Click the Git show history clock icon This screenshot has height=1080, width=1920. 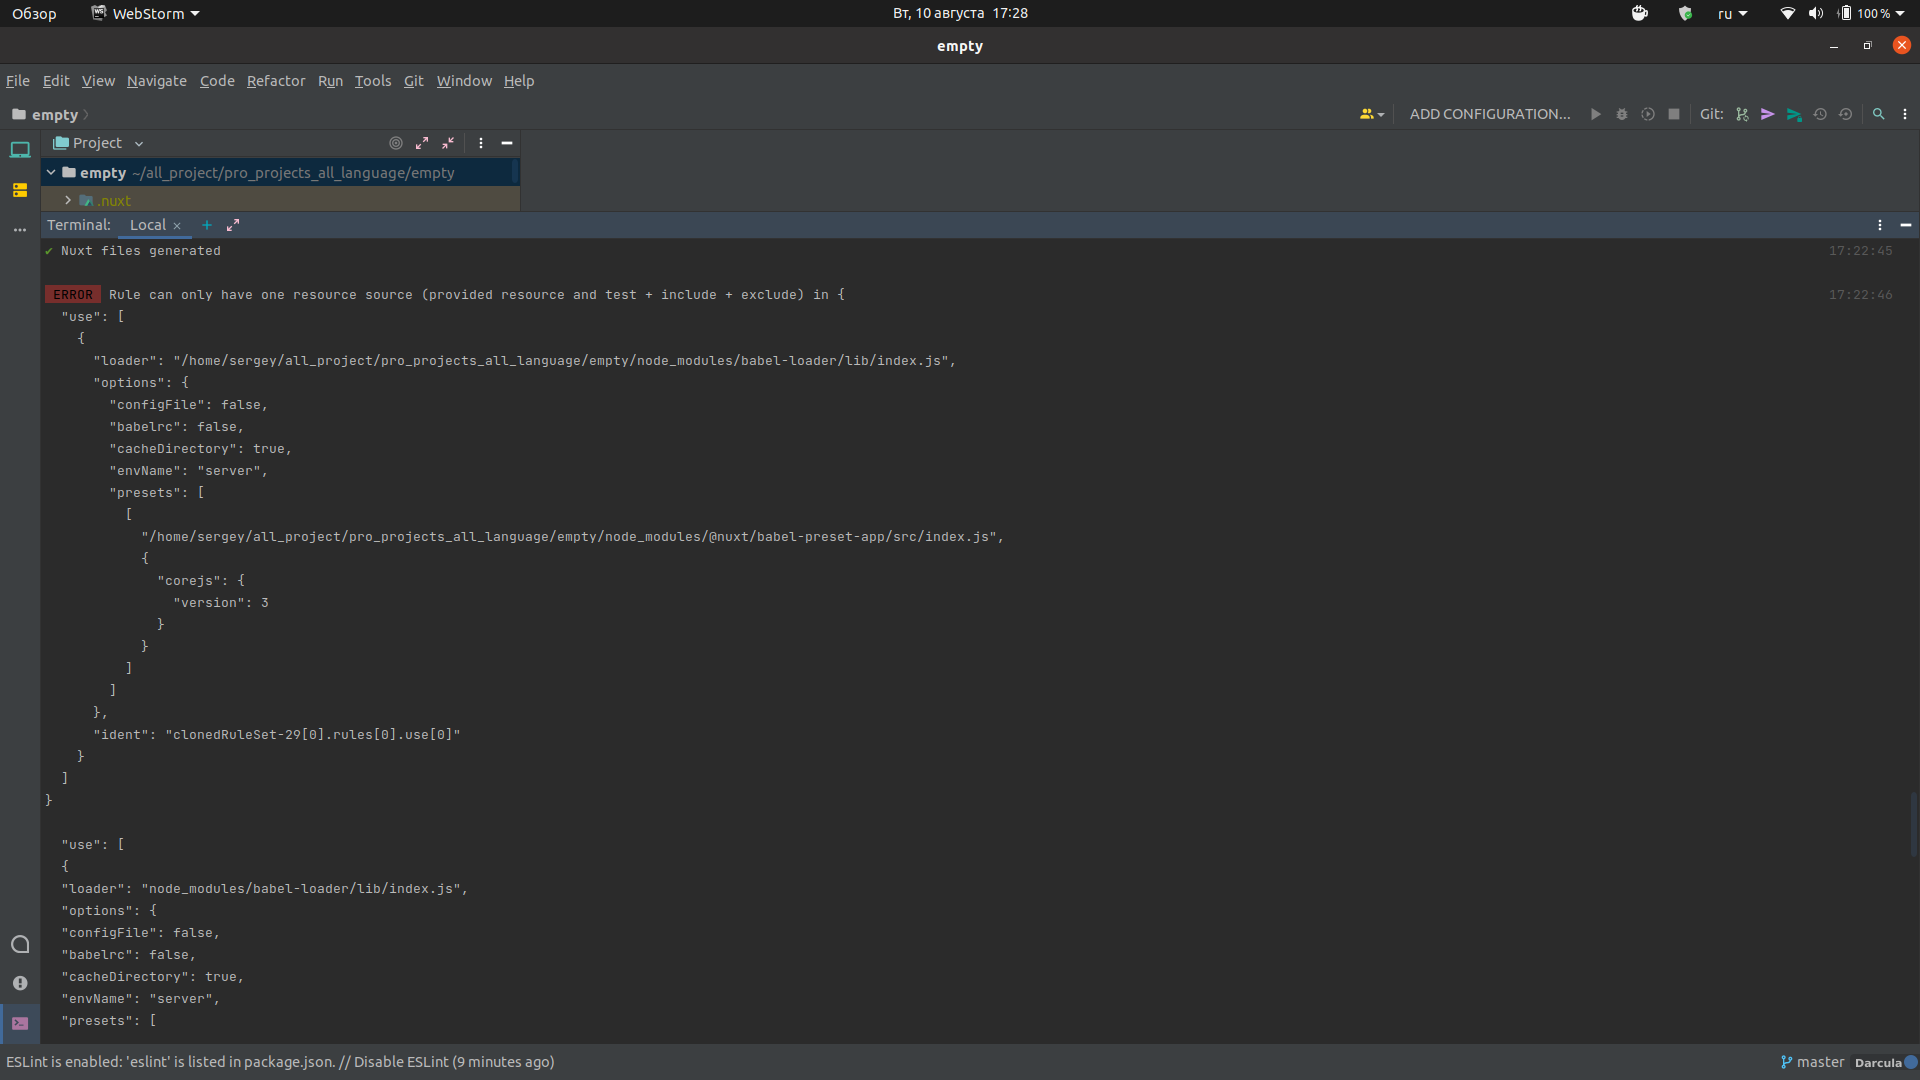(x=1820, y=114)
